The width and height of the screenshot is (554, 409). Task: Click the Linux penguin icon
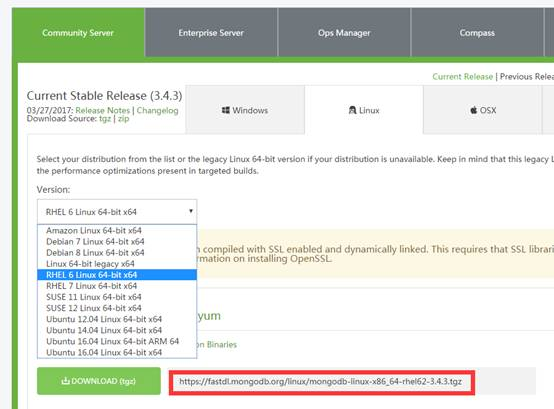click(x=352, y=110)
